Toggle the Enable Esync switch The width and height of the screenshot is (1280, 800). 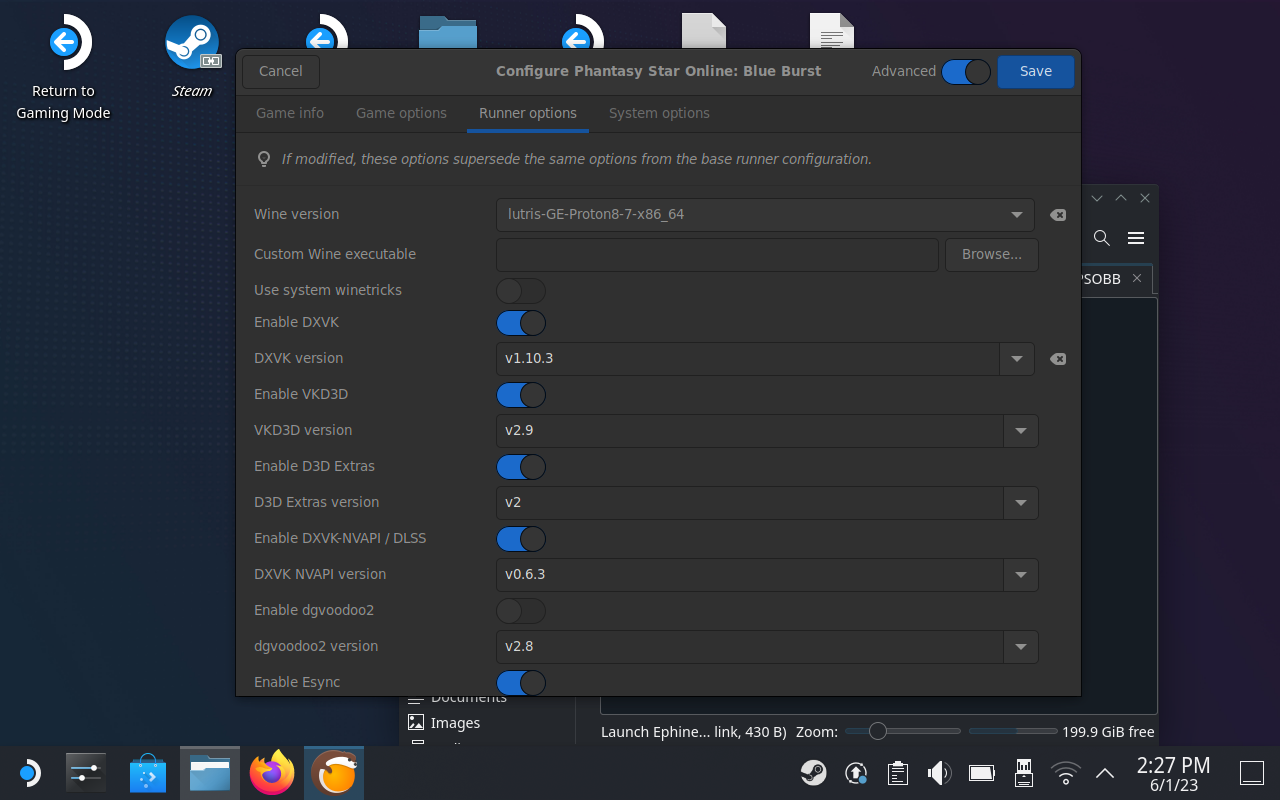point(521,683)
